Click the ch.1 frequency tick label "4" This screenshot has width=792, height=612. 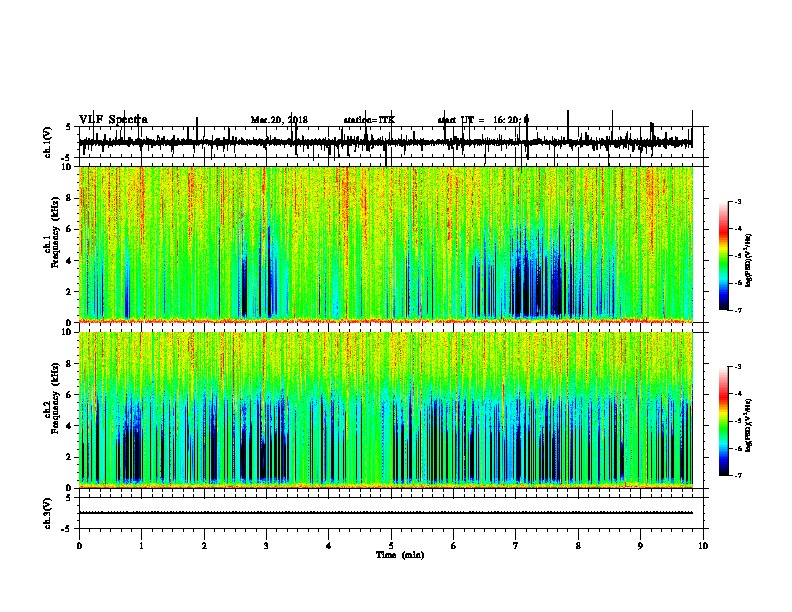pos(70,261)
